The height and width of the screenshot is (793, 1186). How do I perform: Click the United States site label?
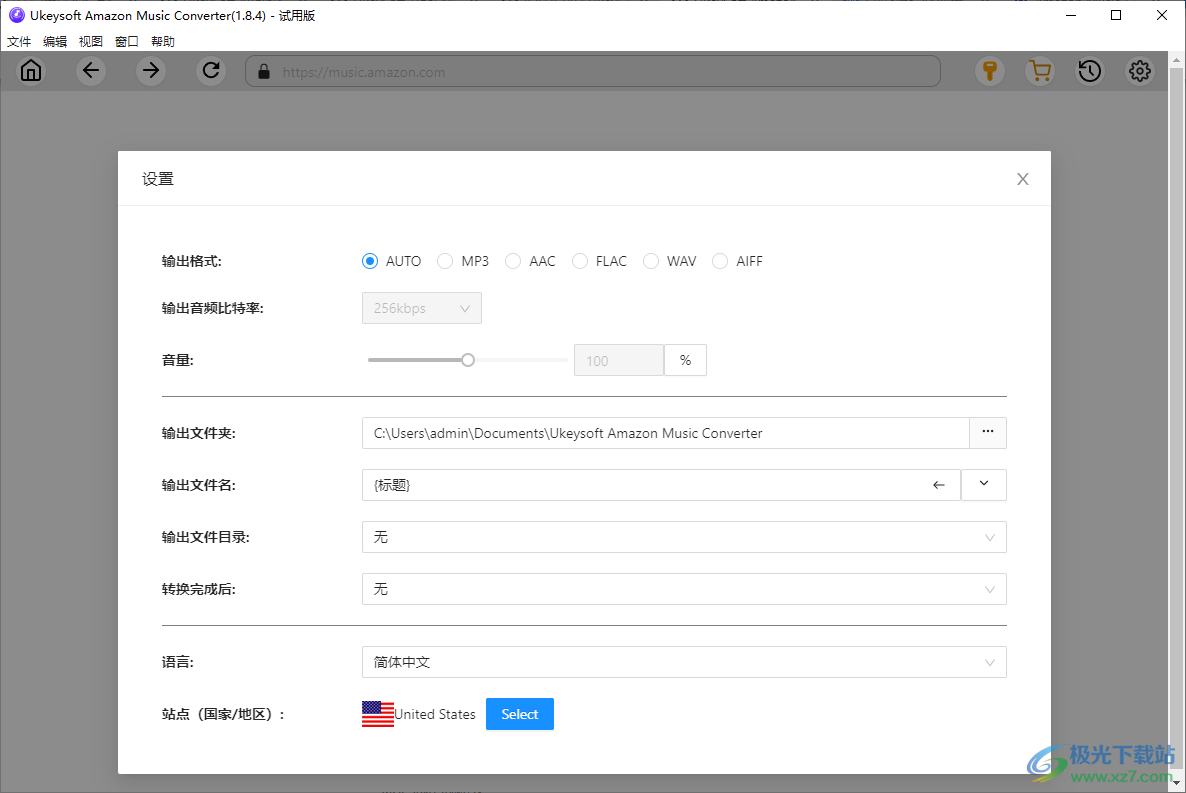[435, 714]
